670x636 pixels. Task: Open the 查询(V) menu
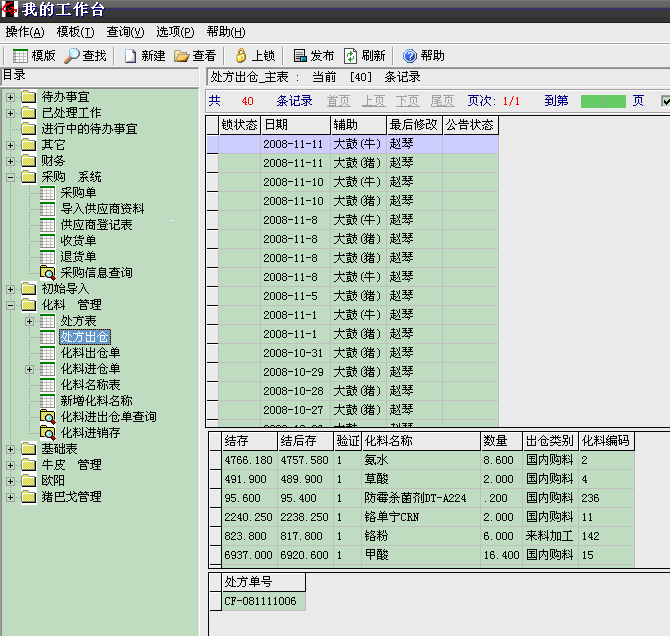click(x=125, y=32)
